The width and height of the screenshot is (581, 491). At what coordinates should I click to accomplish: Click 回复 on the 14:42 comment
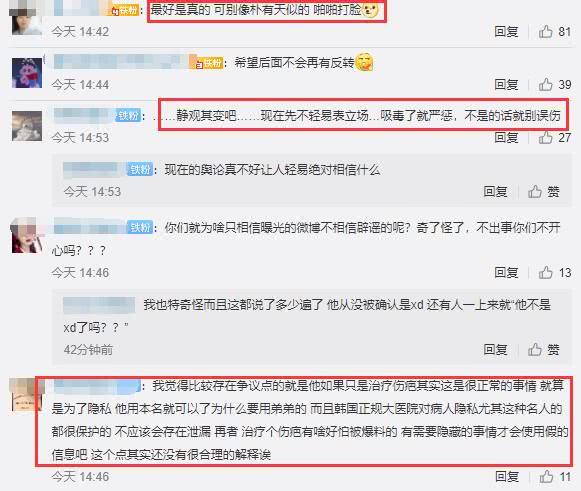coord(506,32)
